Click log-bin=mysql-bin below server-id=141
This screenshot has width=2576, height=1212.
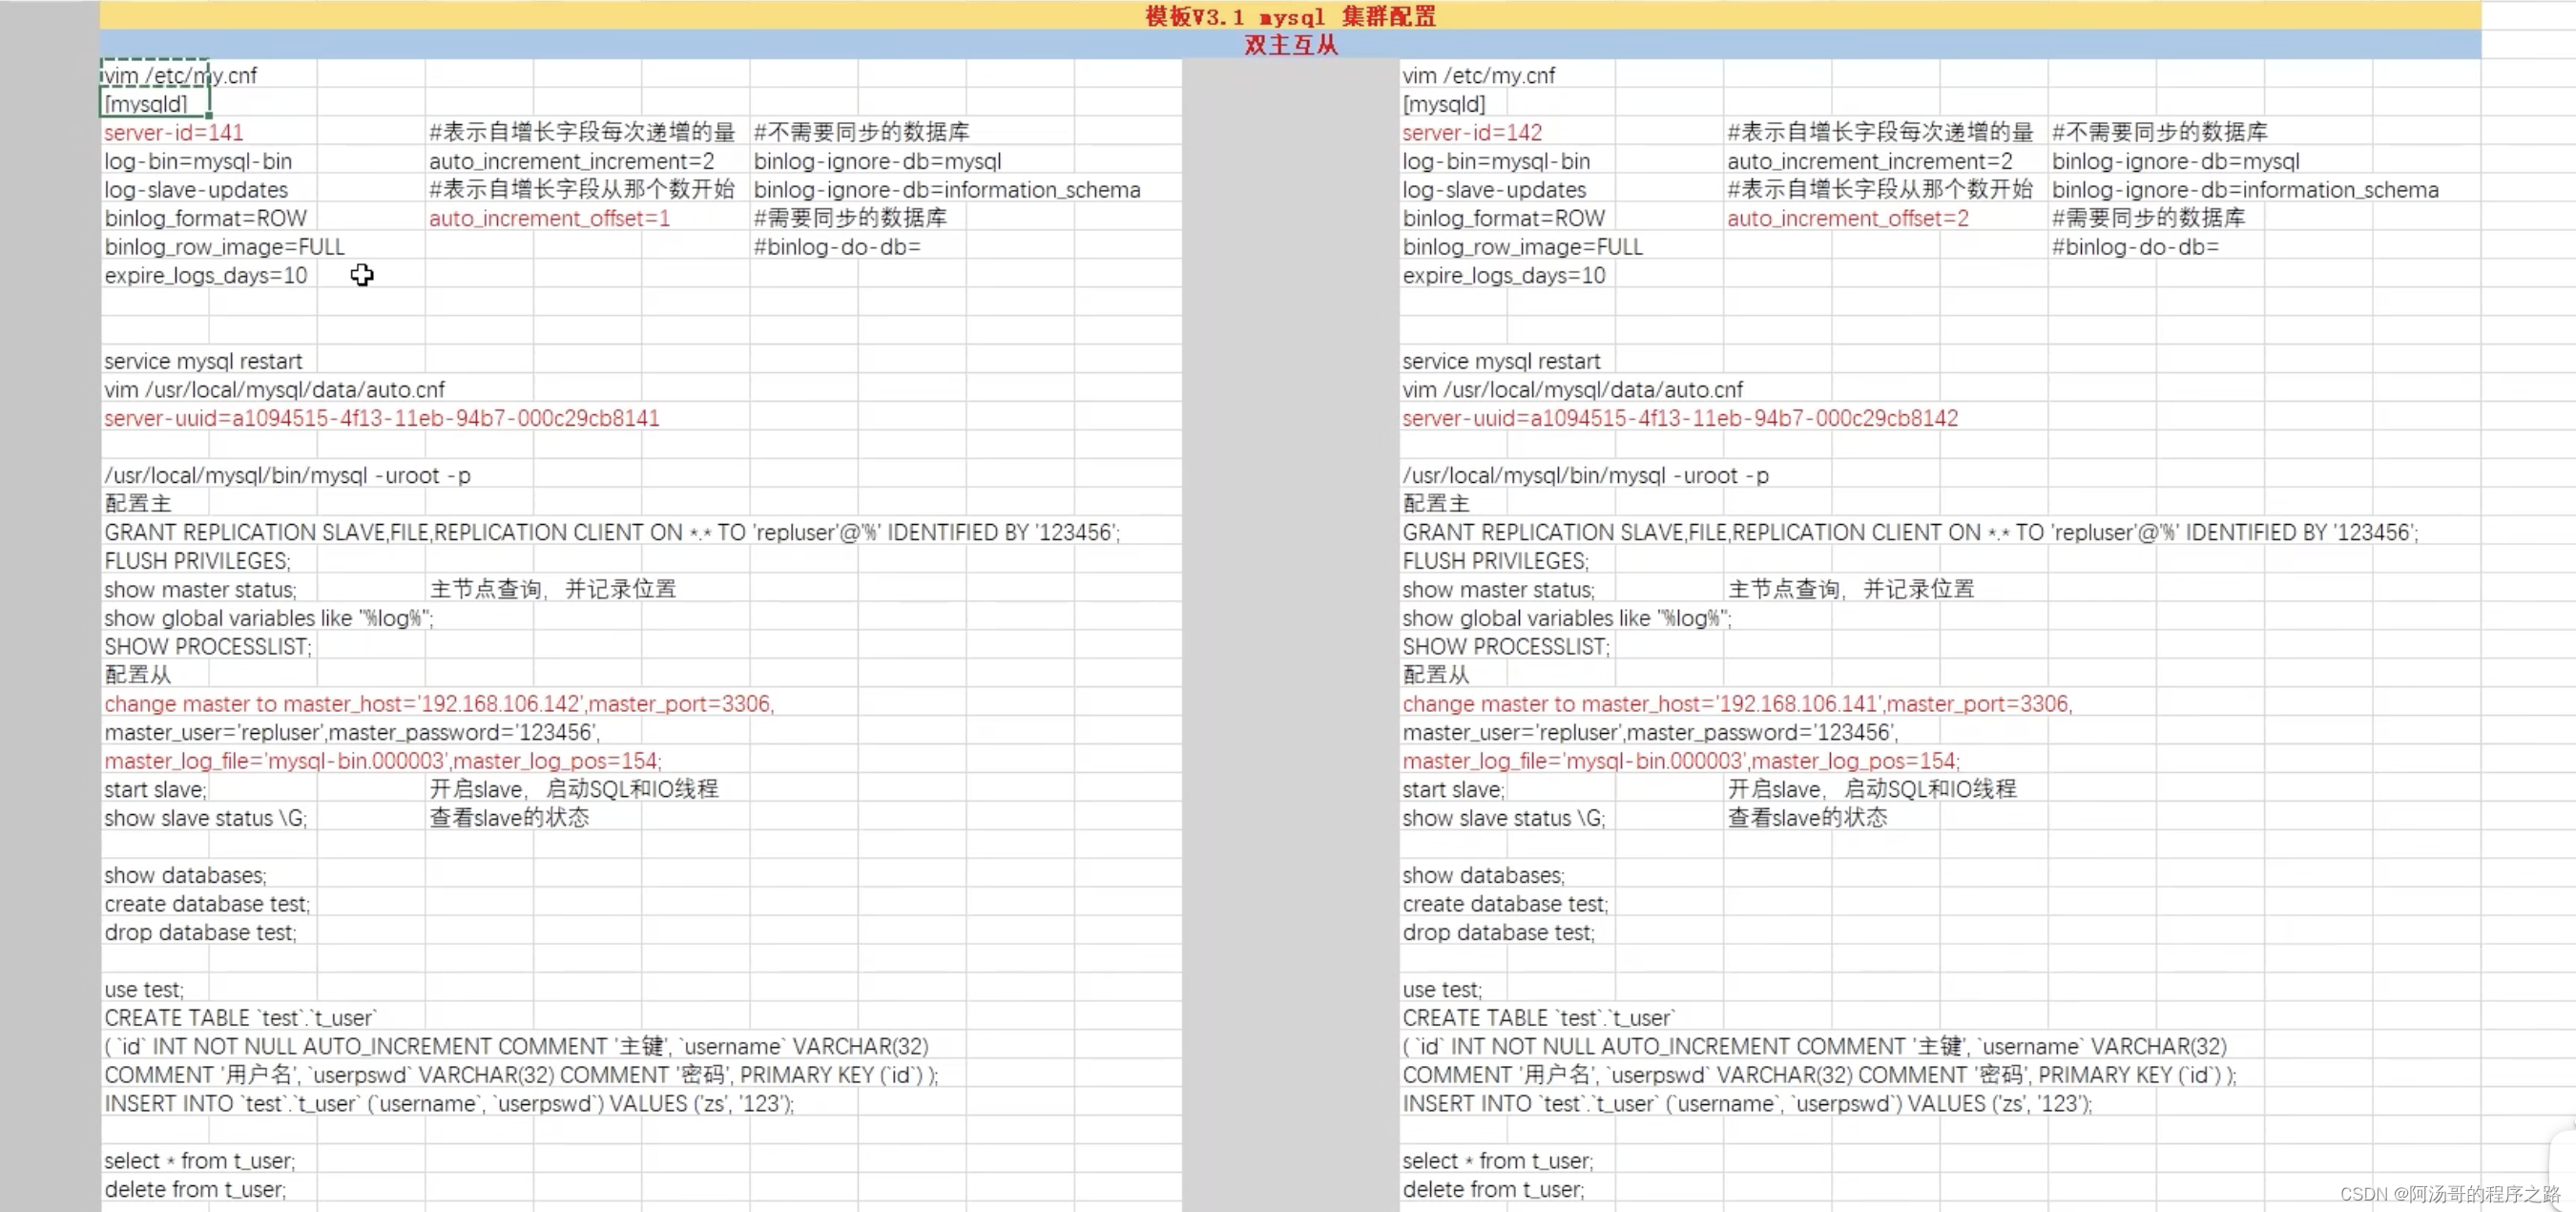pyautogui.click(x=198, y=161)
